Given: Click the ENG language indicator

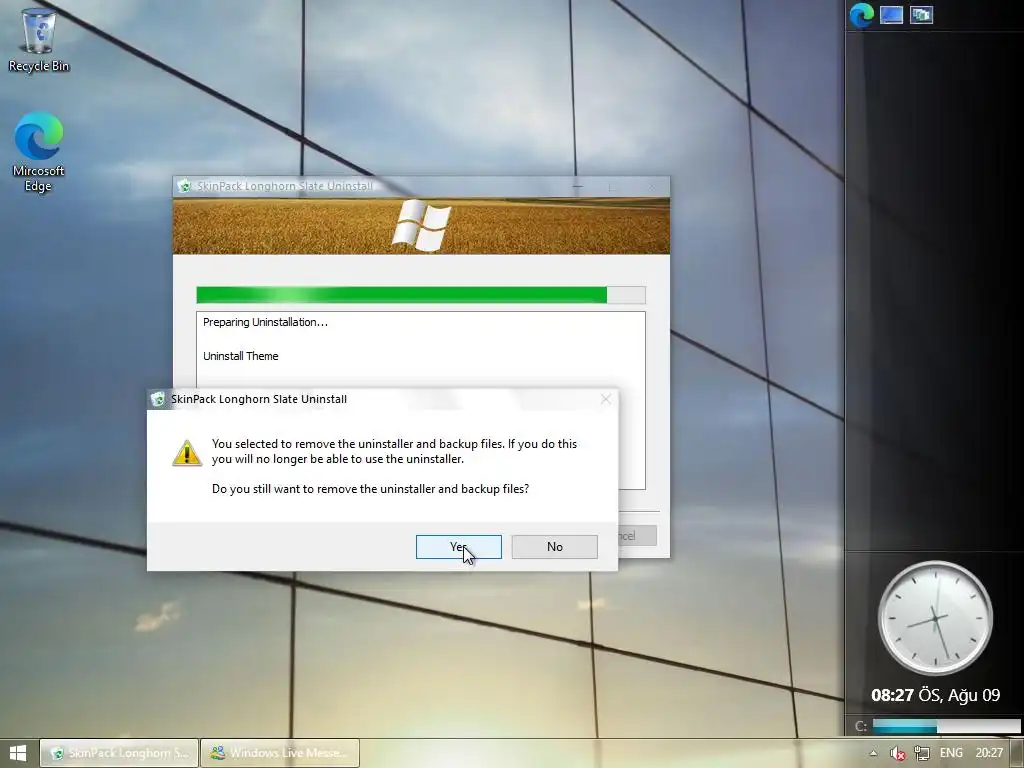Looking at the screenshot, I should (951, 753).
